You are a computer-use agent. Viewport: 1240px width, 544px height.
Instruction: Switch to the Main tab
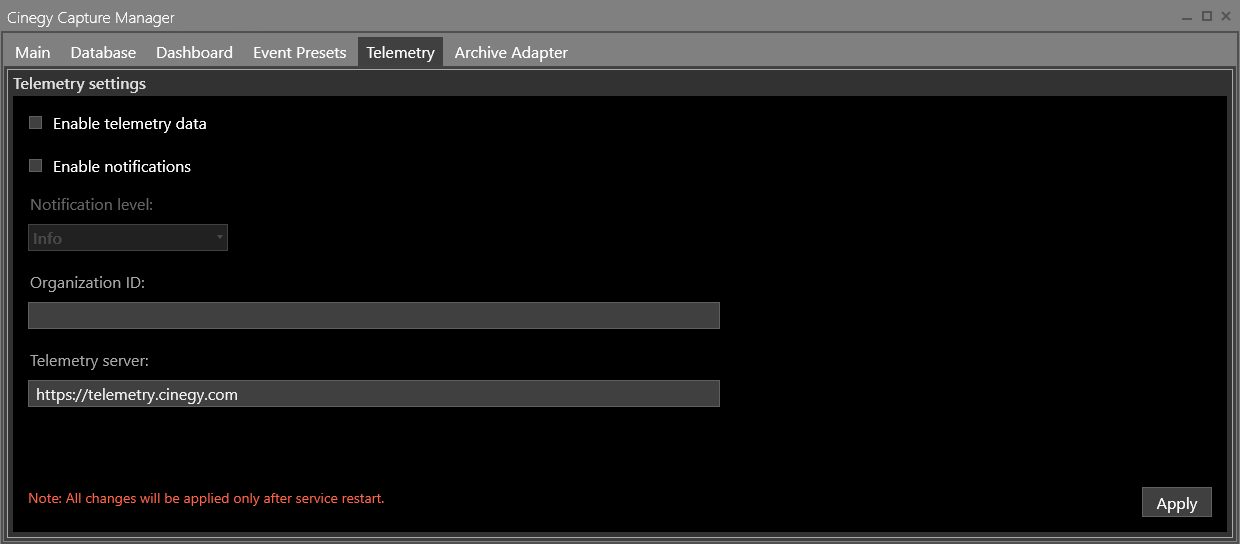[33, 53]
